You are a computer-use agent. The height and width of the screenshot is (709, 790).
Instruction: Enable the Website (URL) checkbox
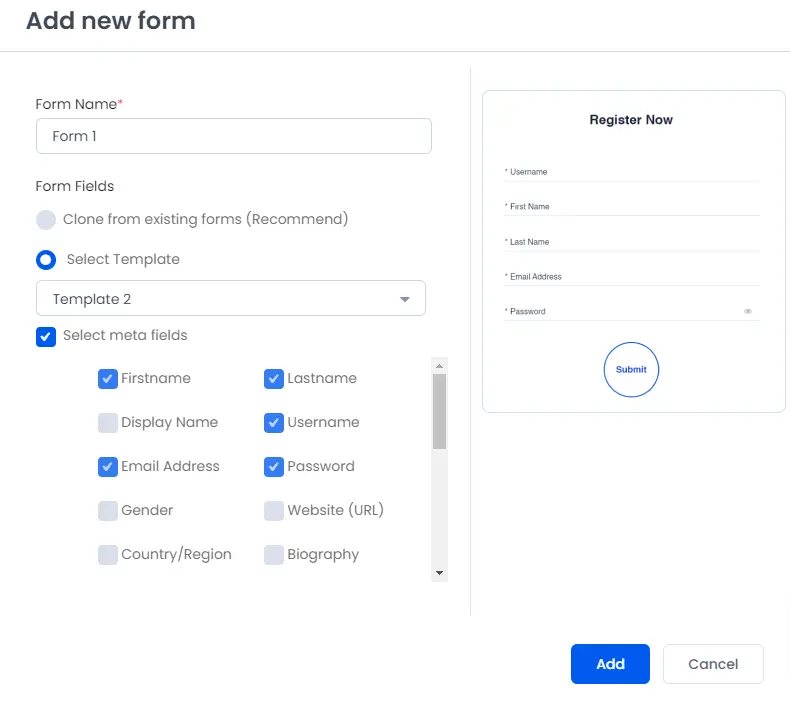pos(274,511)
